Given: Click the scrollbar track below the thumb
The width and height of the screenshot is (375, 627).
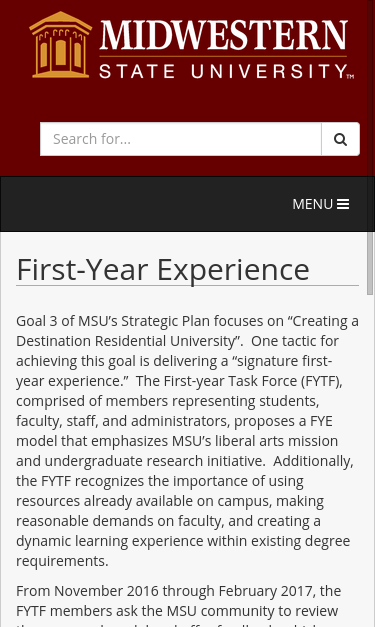Looking at the screenshot, I should click(370, 460).
